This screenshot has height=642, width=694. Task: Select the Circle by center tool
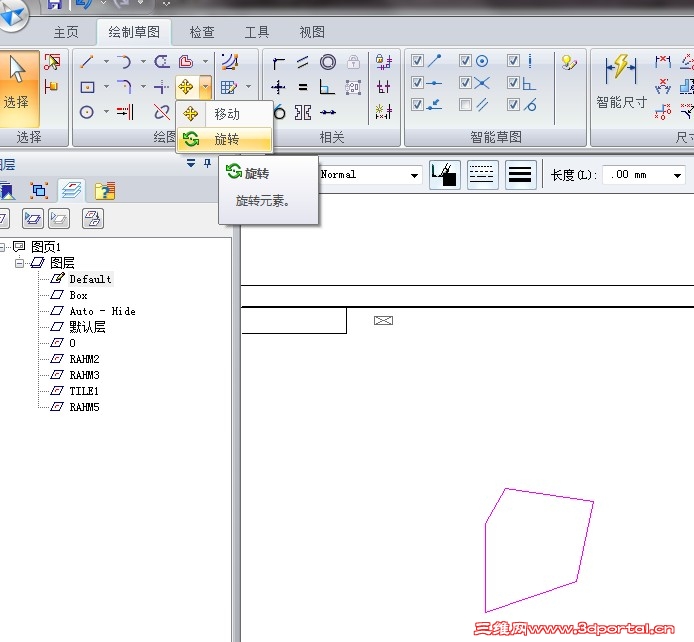pyautogui.click(x=87, y=112)
